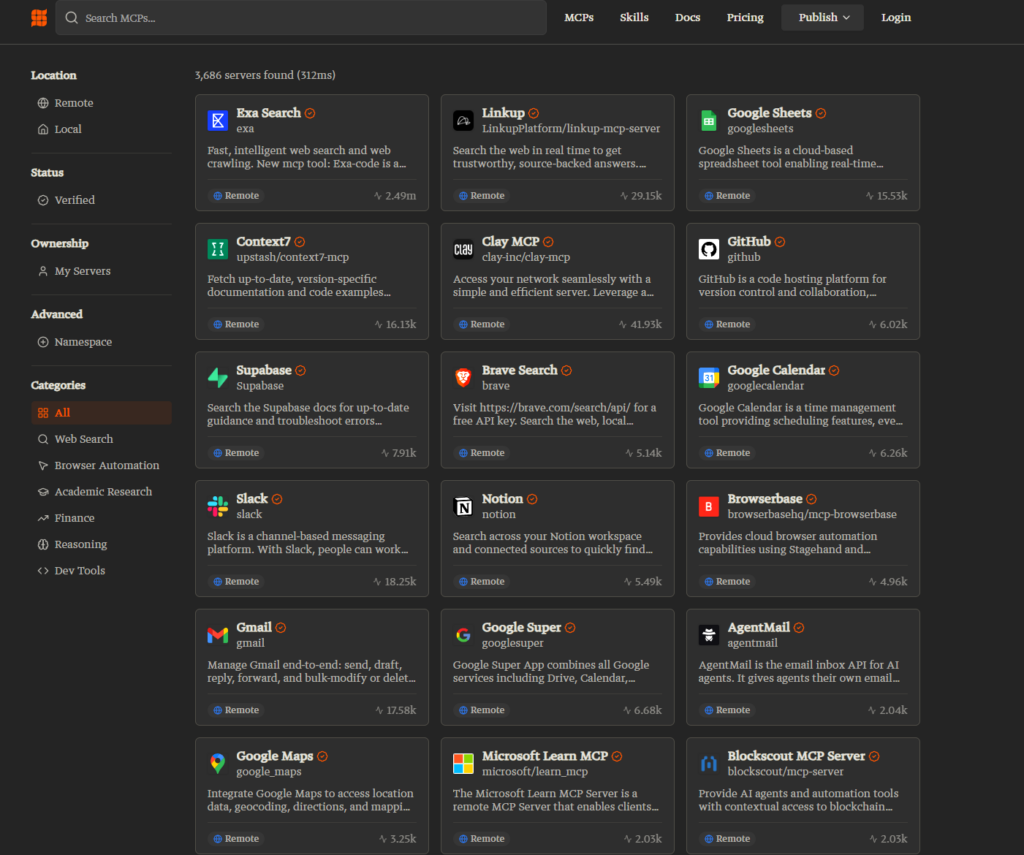Go to the Pricing page
The image size is (1024, 855).
[745, 18]
